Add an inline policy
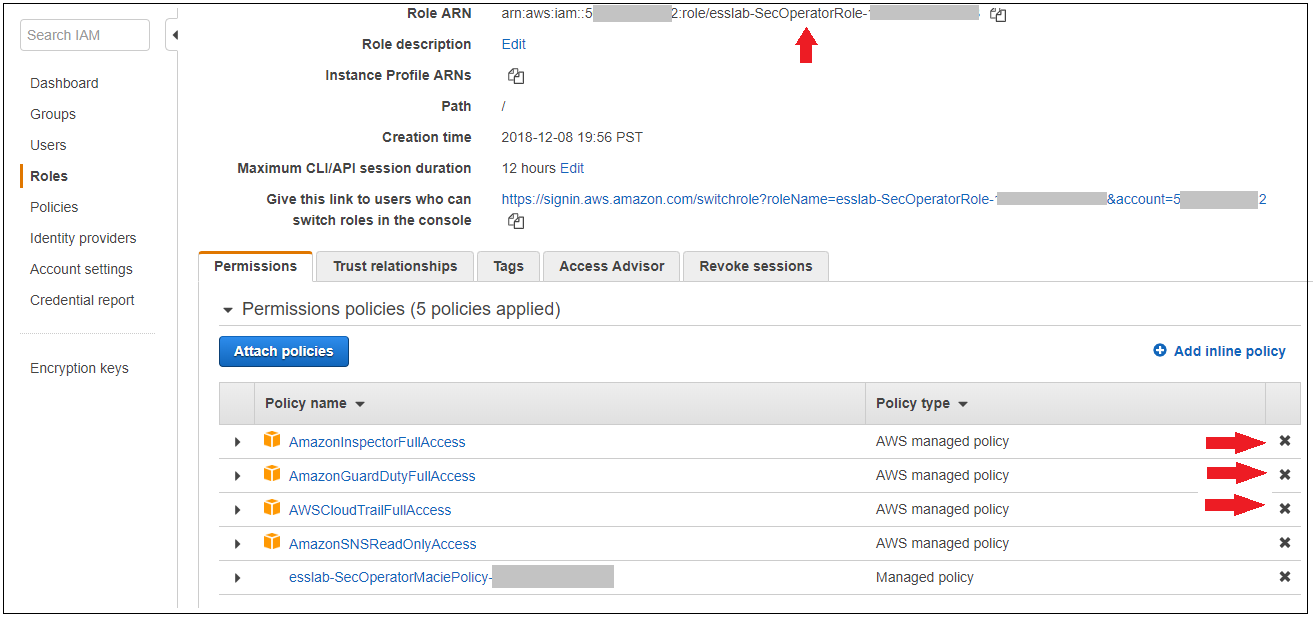The image size is (1313, 617). click(x=1219, y=351)
